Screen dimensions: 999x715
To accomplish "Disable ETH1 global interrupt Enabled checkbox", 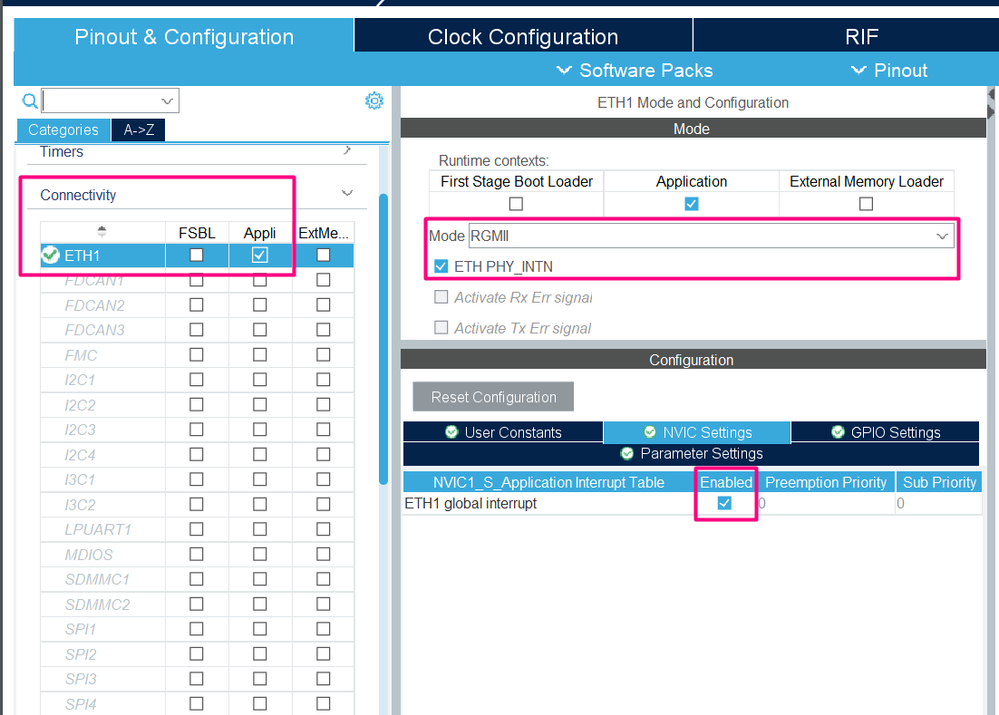I will pos(724,503).
